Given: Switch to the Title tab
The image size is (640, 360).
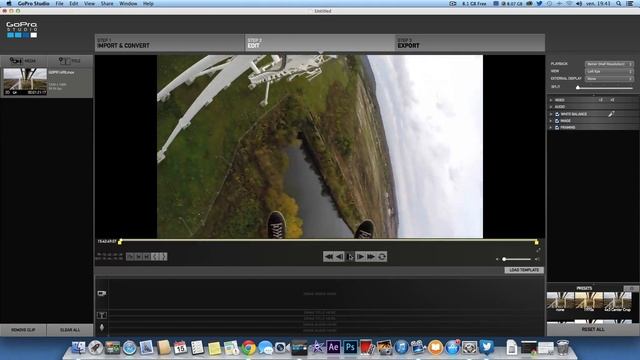Looking at the screenshot, I should point(70,61).
